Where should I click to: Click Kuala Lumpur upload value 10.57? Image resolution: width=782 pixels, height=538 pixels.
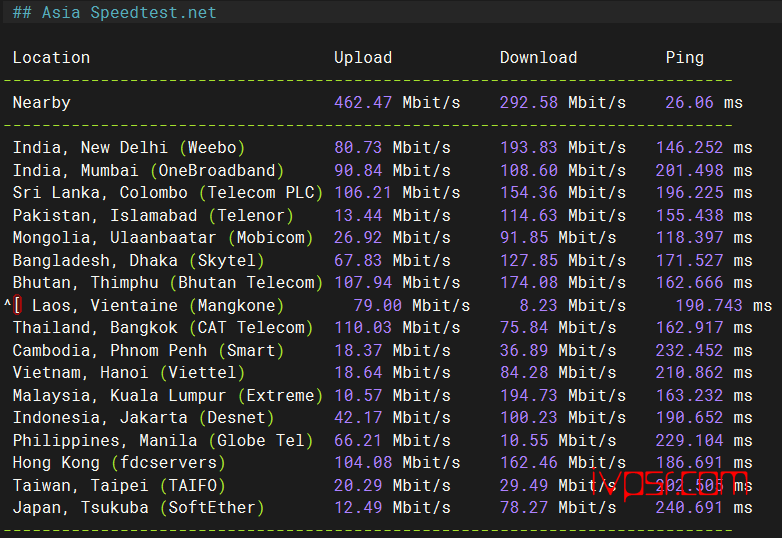pyautogui.click(x=358, y=395)
